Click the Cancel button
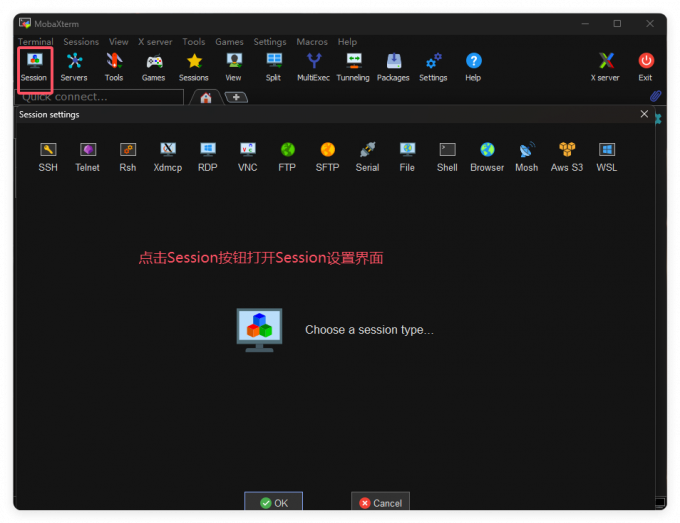Screen dimensions: 680x523 tap(380, 502)
